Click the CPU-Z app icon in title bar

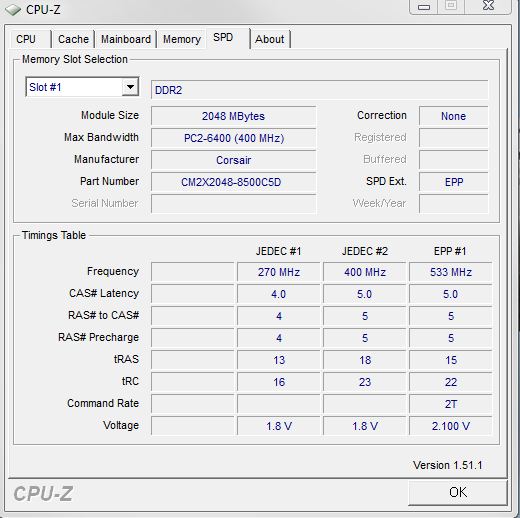(x=13, y=9)
